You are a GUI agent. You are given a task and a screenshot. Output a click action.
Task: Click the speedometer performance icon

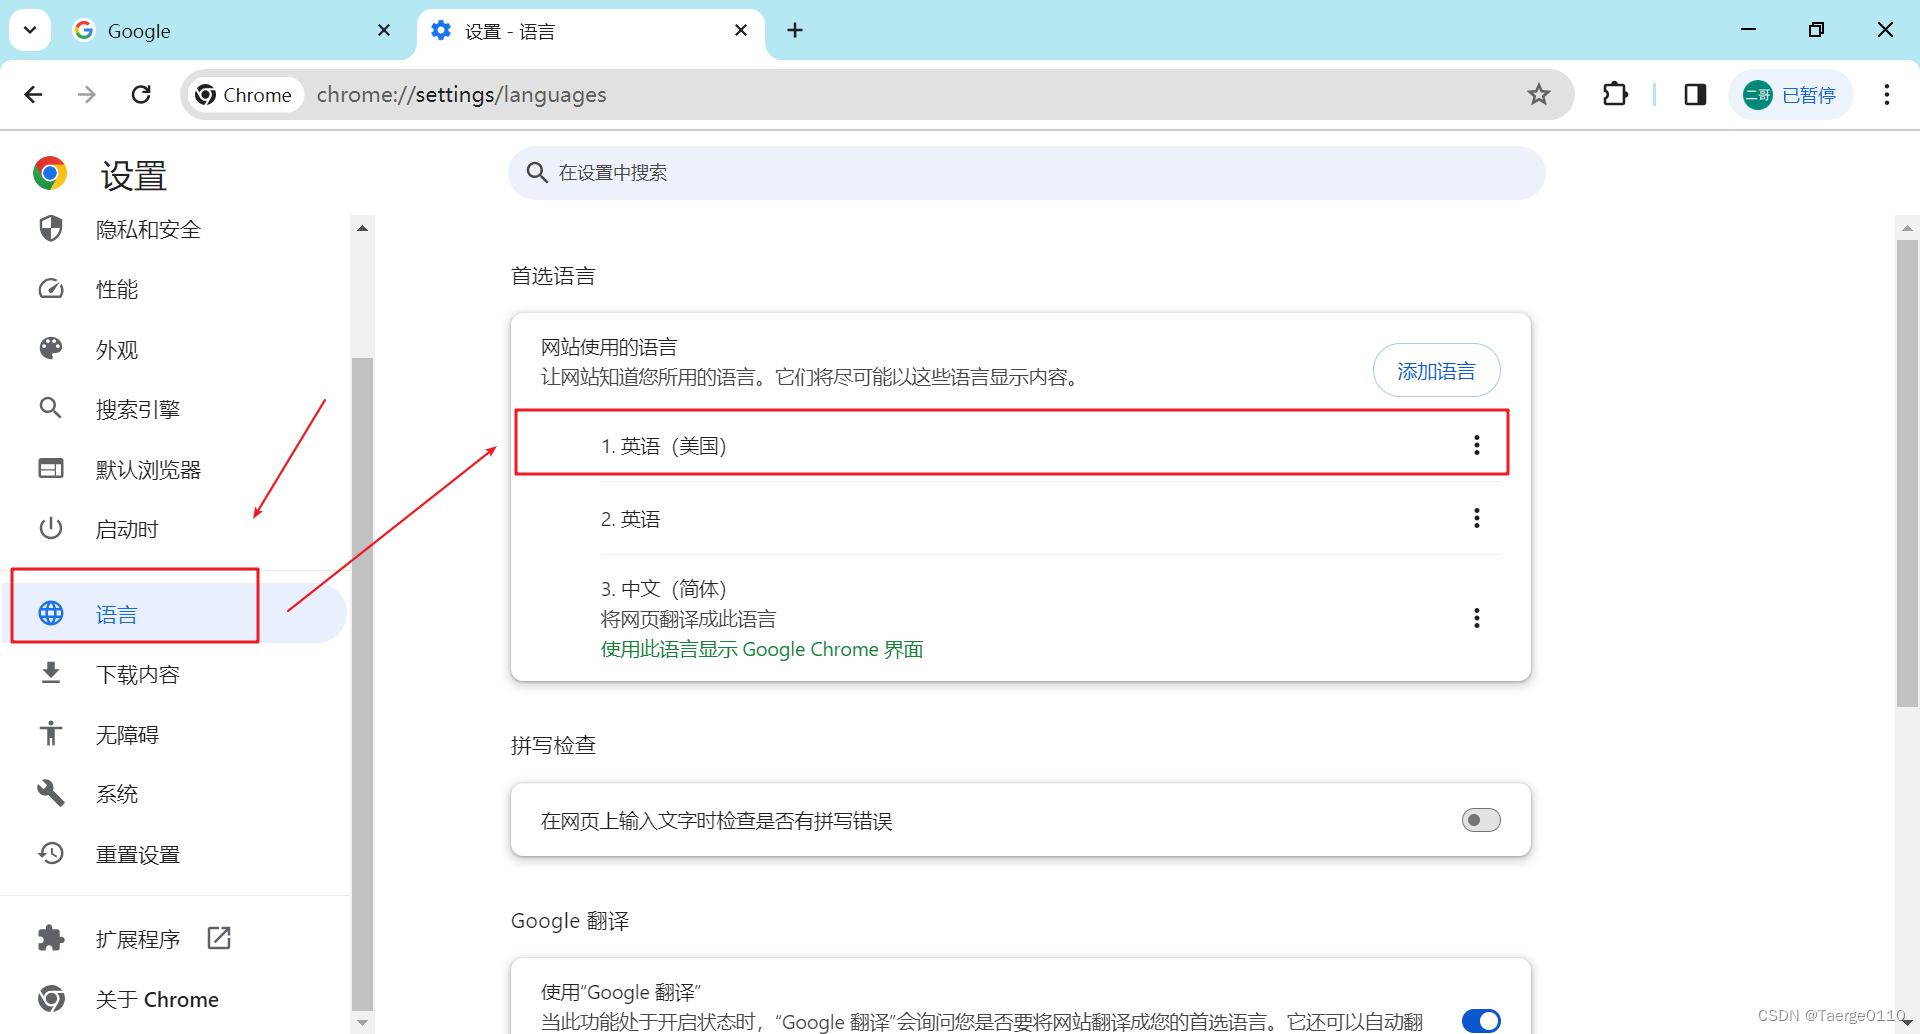click(x=51, y=289)
